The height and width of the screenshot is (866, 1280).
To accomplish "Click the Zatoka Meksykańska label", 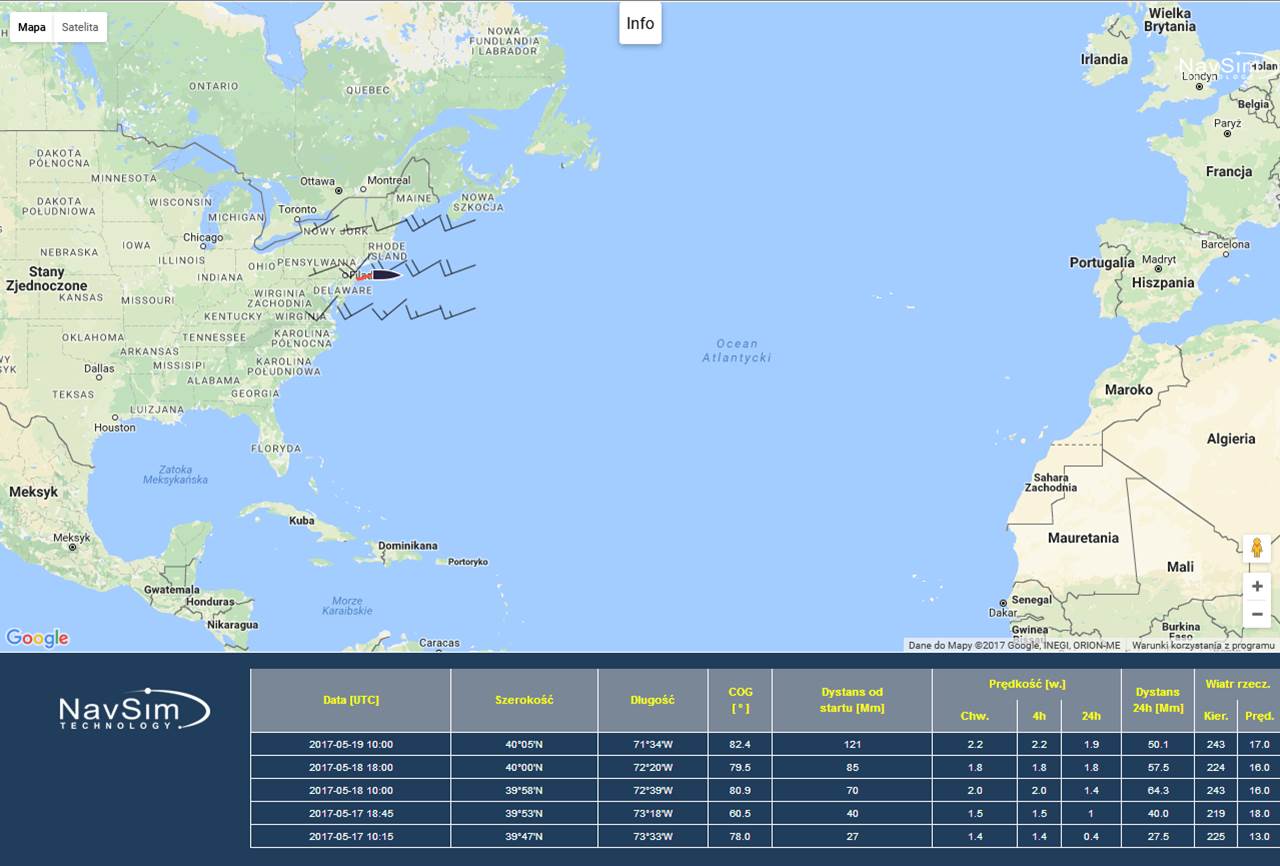I will tap(175, 474).
